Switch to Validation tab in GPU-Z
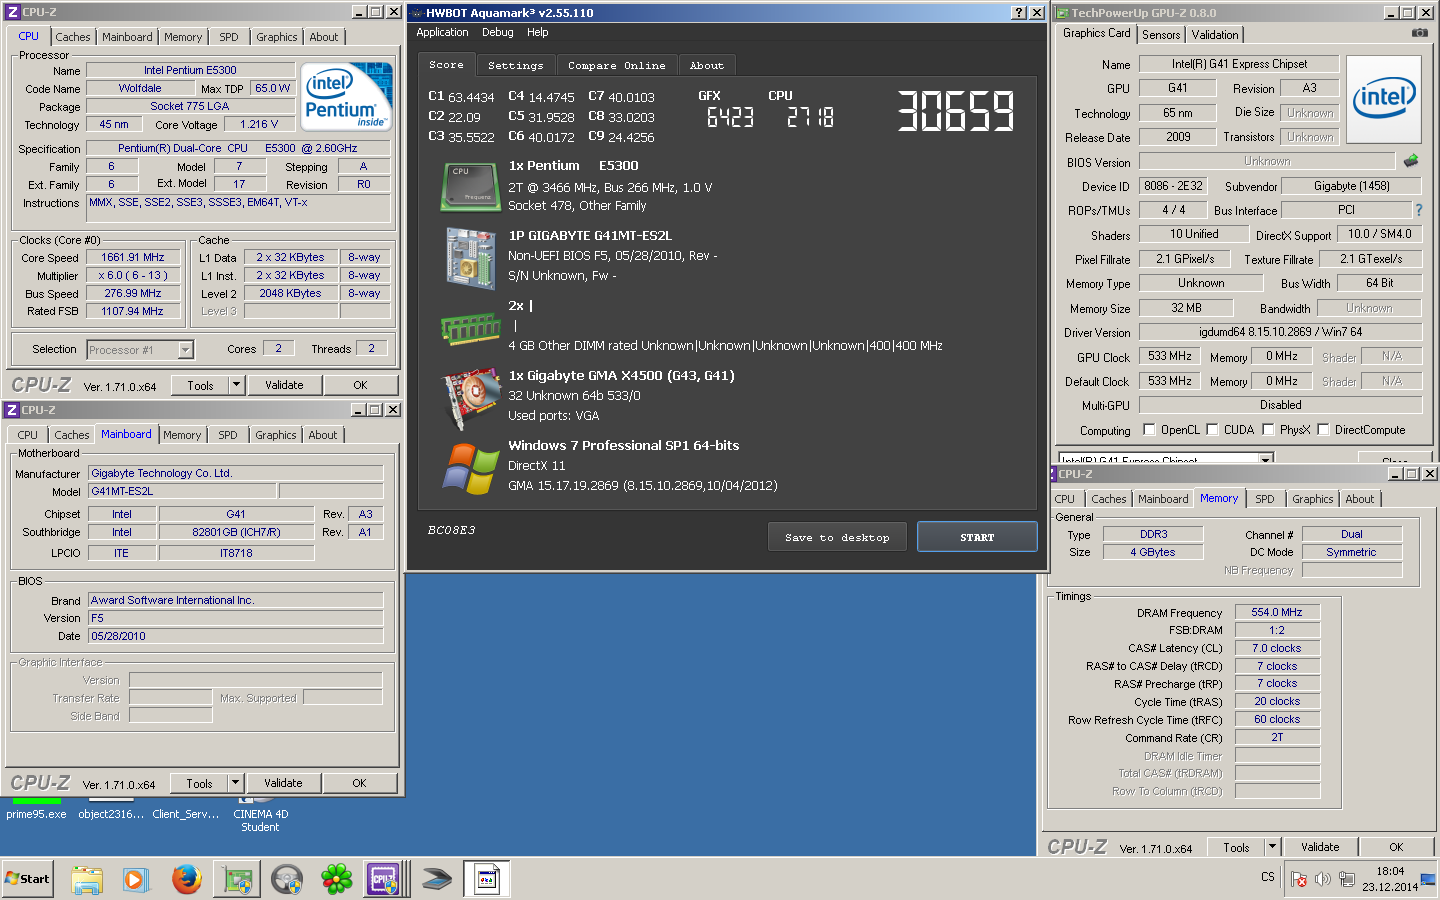 click(1215, 35)
